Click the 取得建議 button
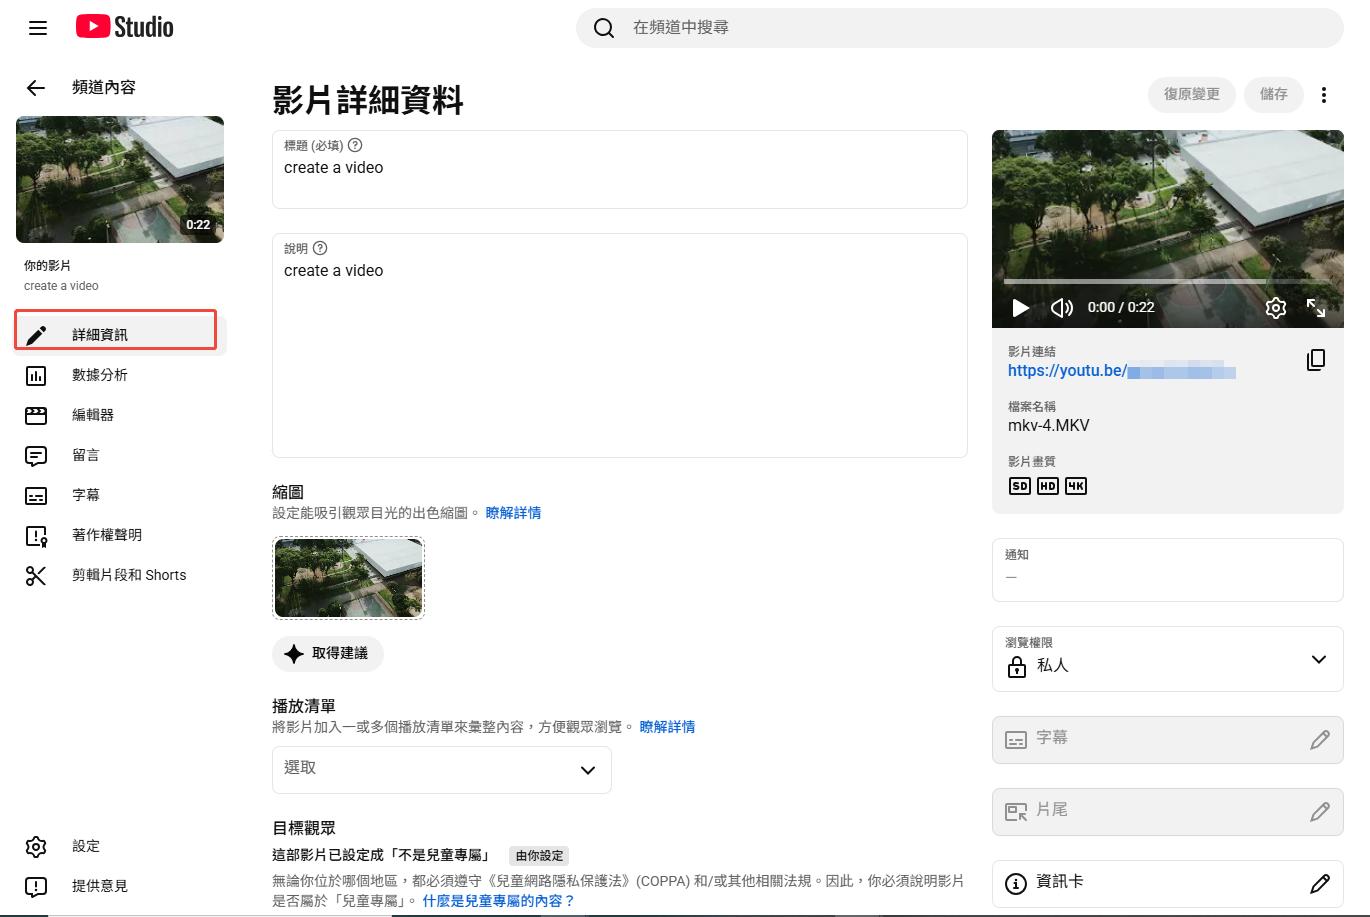Screen dimensions: 1370x917 tap(328, 653)
